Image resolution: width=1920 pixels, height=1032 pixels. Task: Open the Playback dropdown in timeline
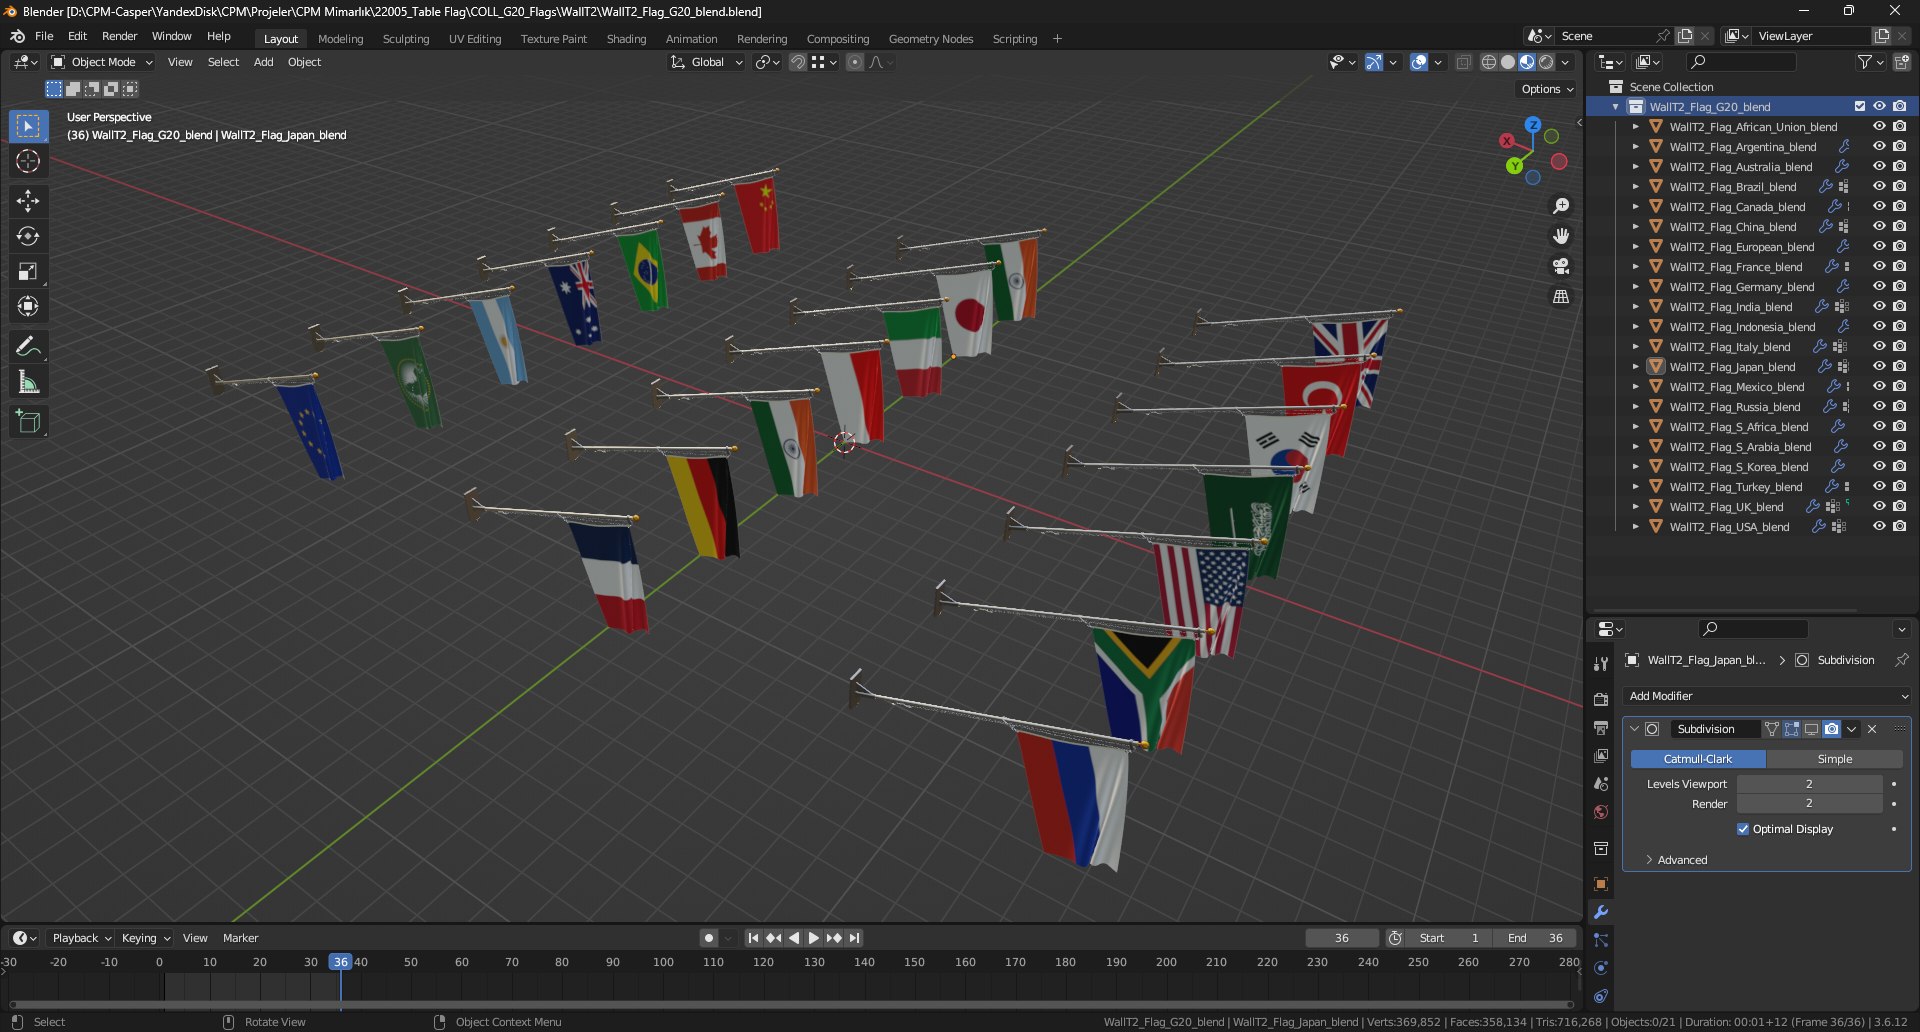click(x=81, y=938)
